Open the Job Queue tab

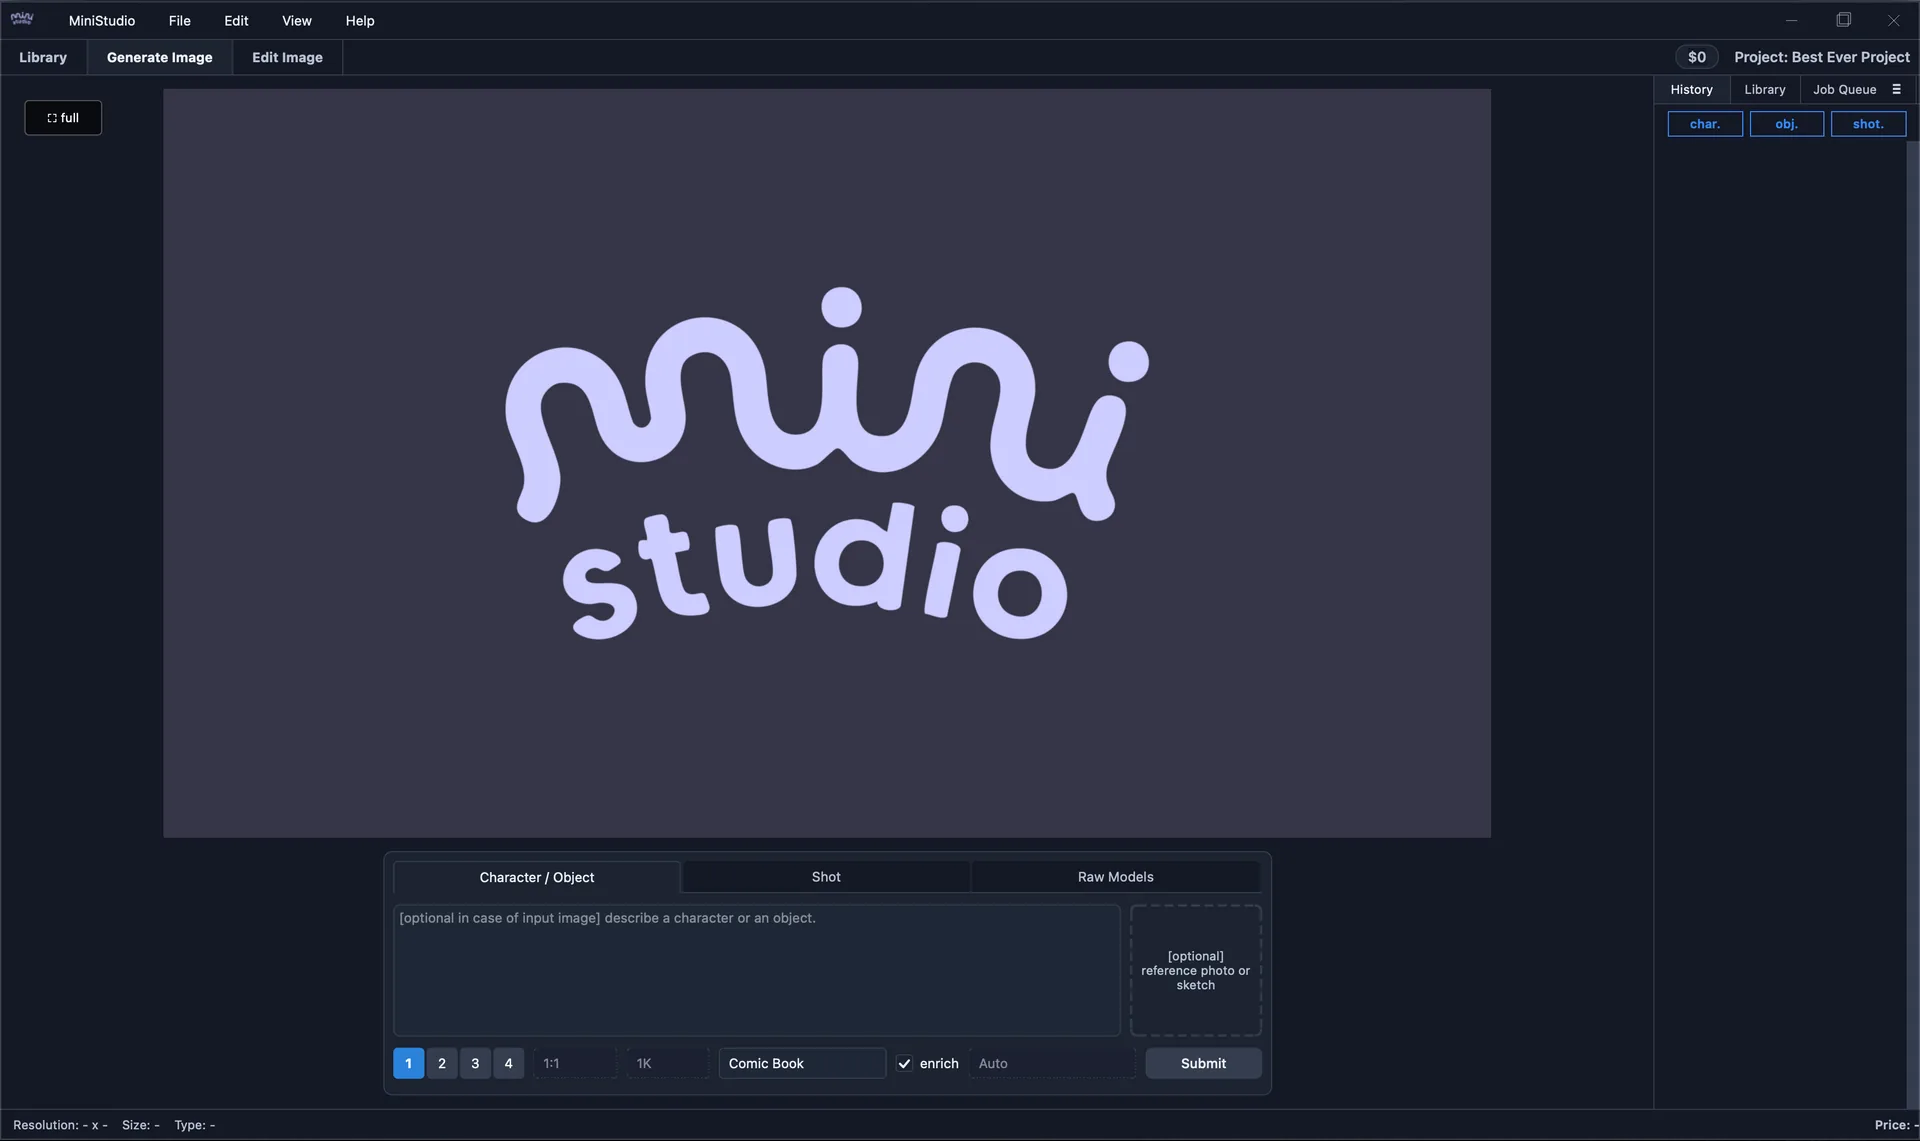1845,89
